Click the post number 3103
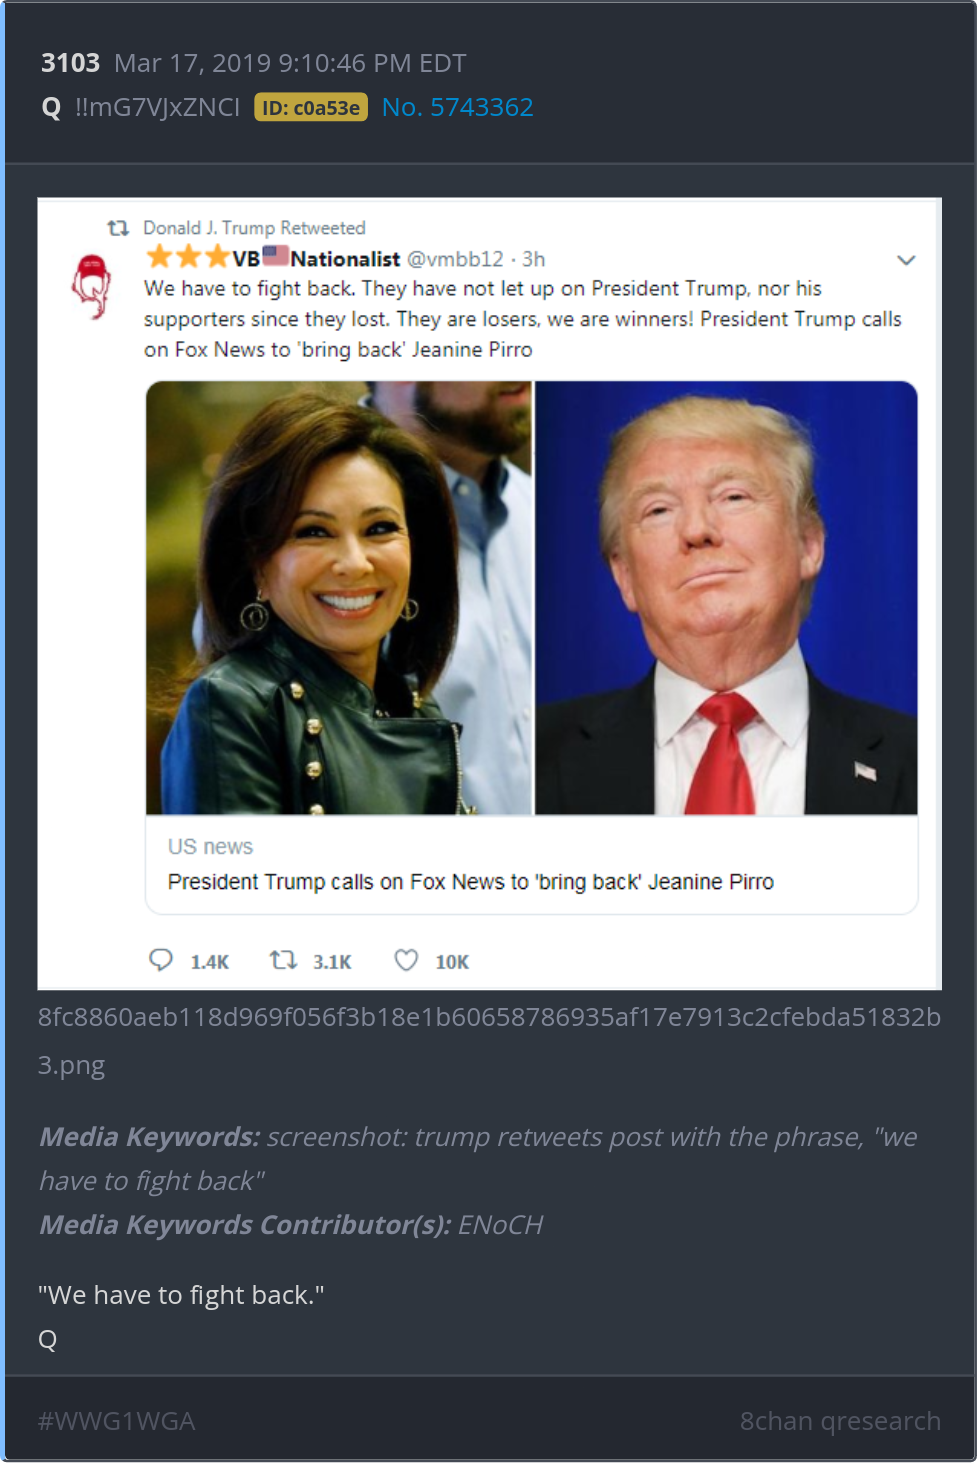 pyautogui.click(x=70, y=63)
